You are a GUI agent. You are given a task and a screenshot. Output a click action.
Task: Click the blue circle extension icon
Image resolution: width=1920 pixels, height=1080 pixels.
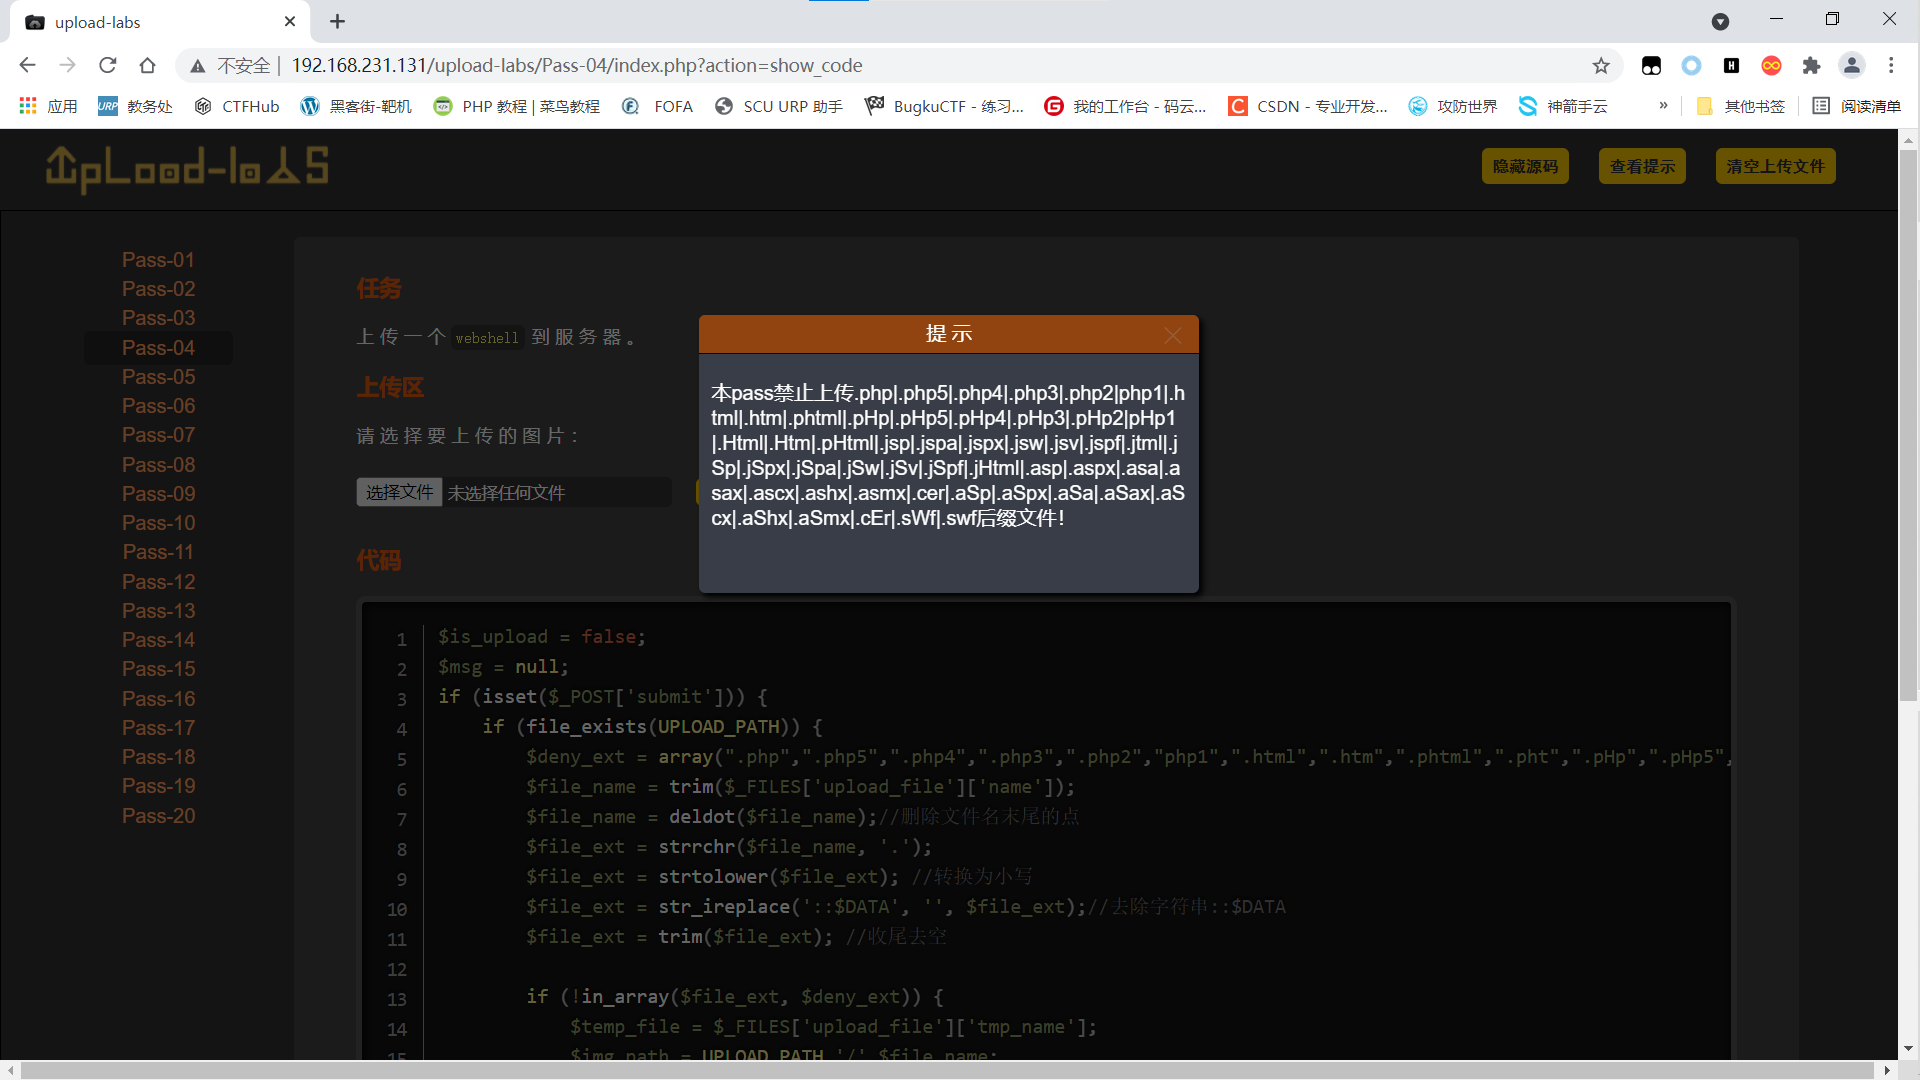[x=1691, y=65]
